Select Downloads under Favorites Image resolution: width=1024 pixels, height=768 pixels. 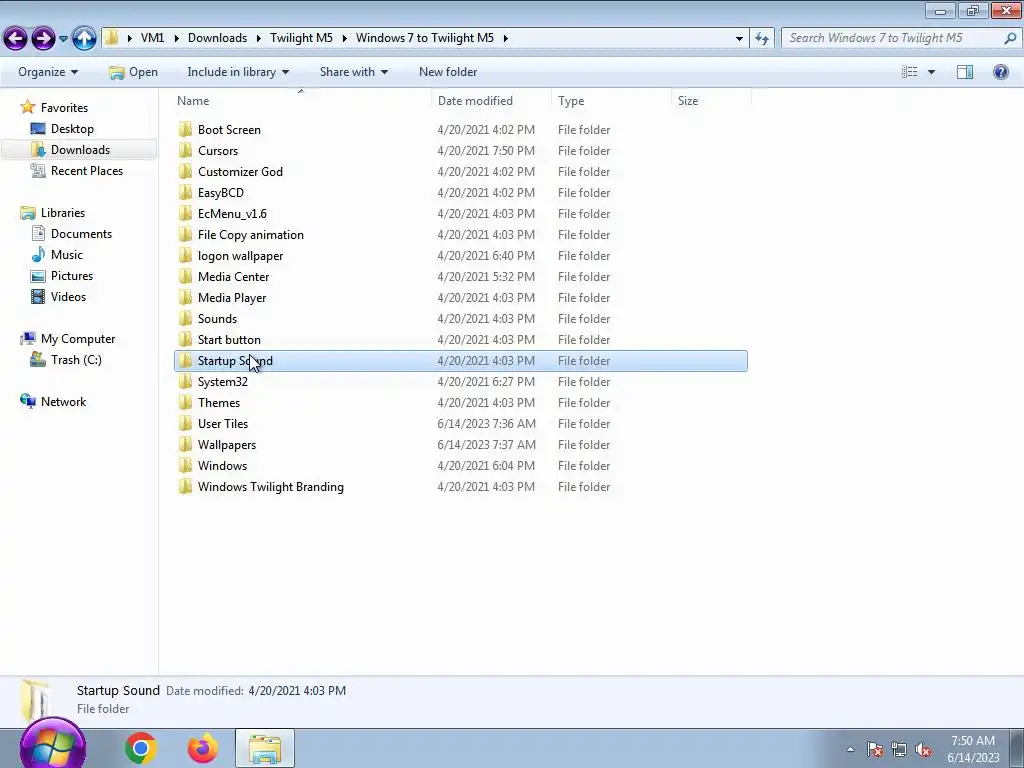(80, 150)
